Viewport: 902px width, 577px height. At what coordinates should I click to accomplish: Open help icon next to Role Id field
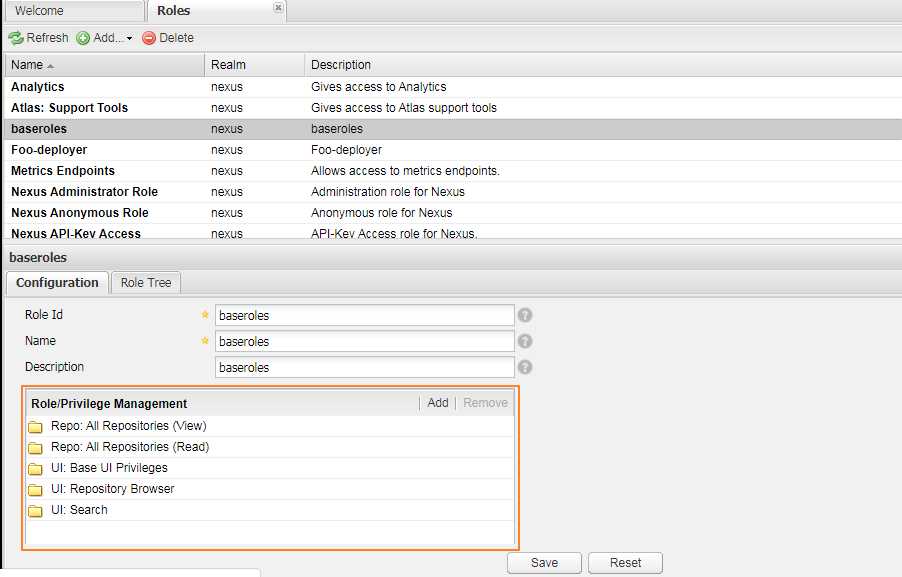coord(525,315)
